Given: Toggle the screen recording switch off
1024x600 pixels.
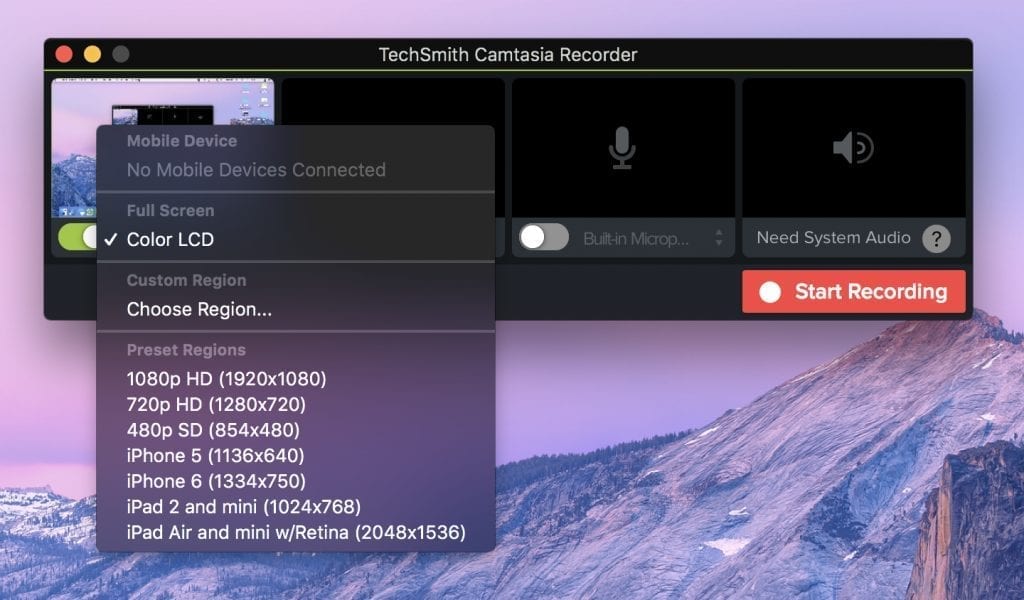Looking at the screenshot, I should coord(78,237).
